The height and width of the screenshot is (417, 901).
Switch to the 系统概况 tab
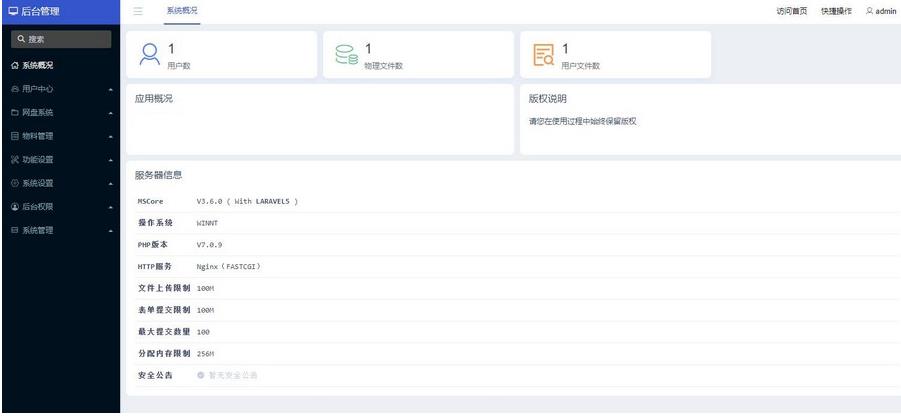[182, 11]
